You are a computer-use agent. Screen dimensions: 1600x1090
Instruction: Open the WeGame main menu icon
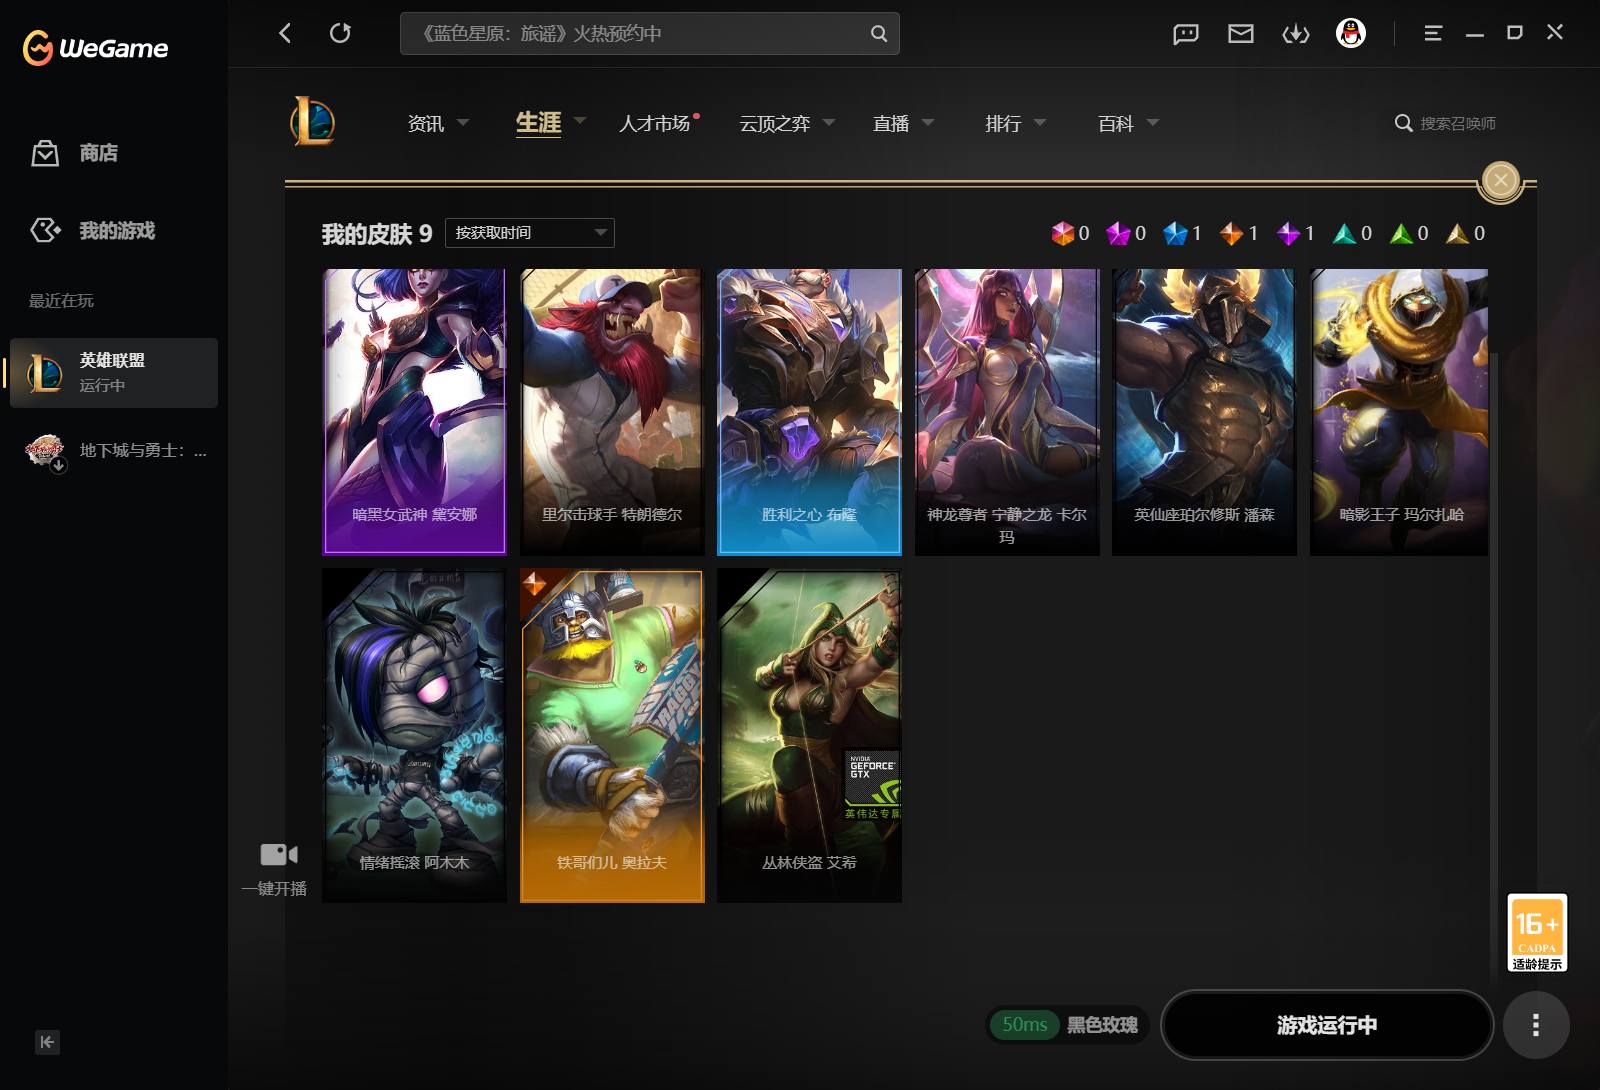1433,33
